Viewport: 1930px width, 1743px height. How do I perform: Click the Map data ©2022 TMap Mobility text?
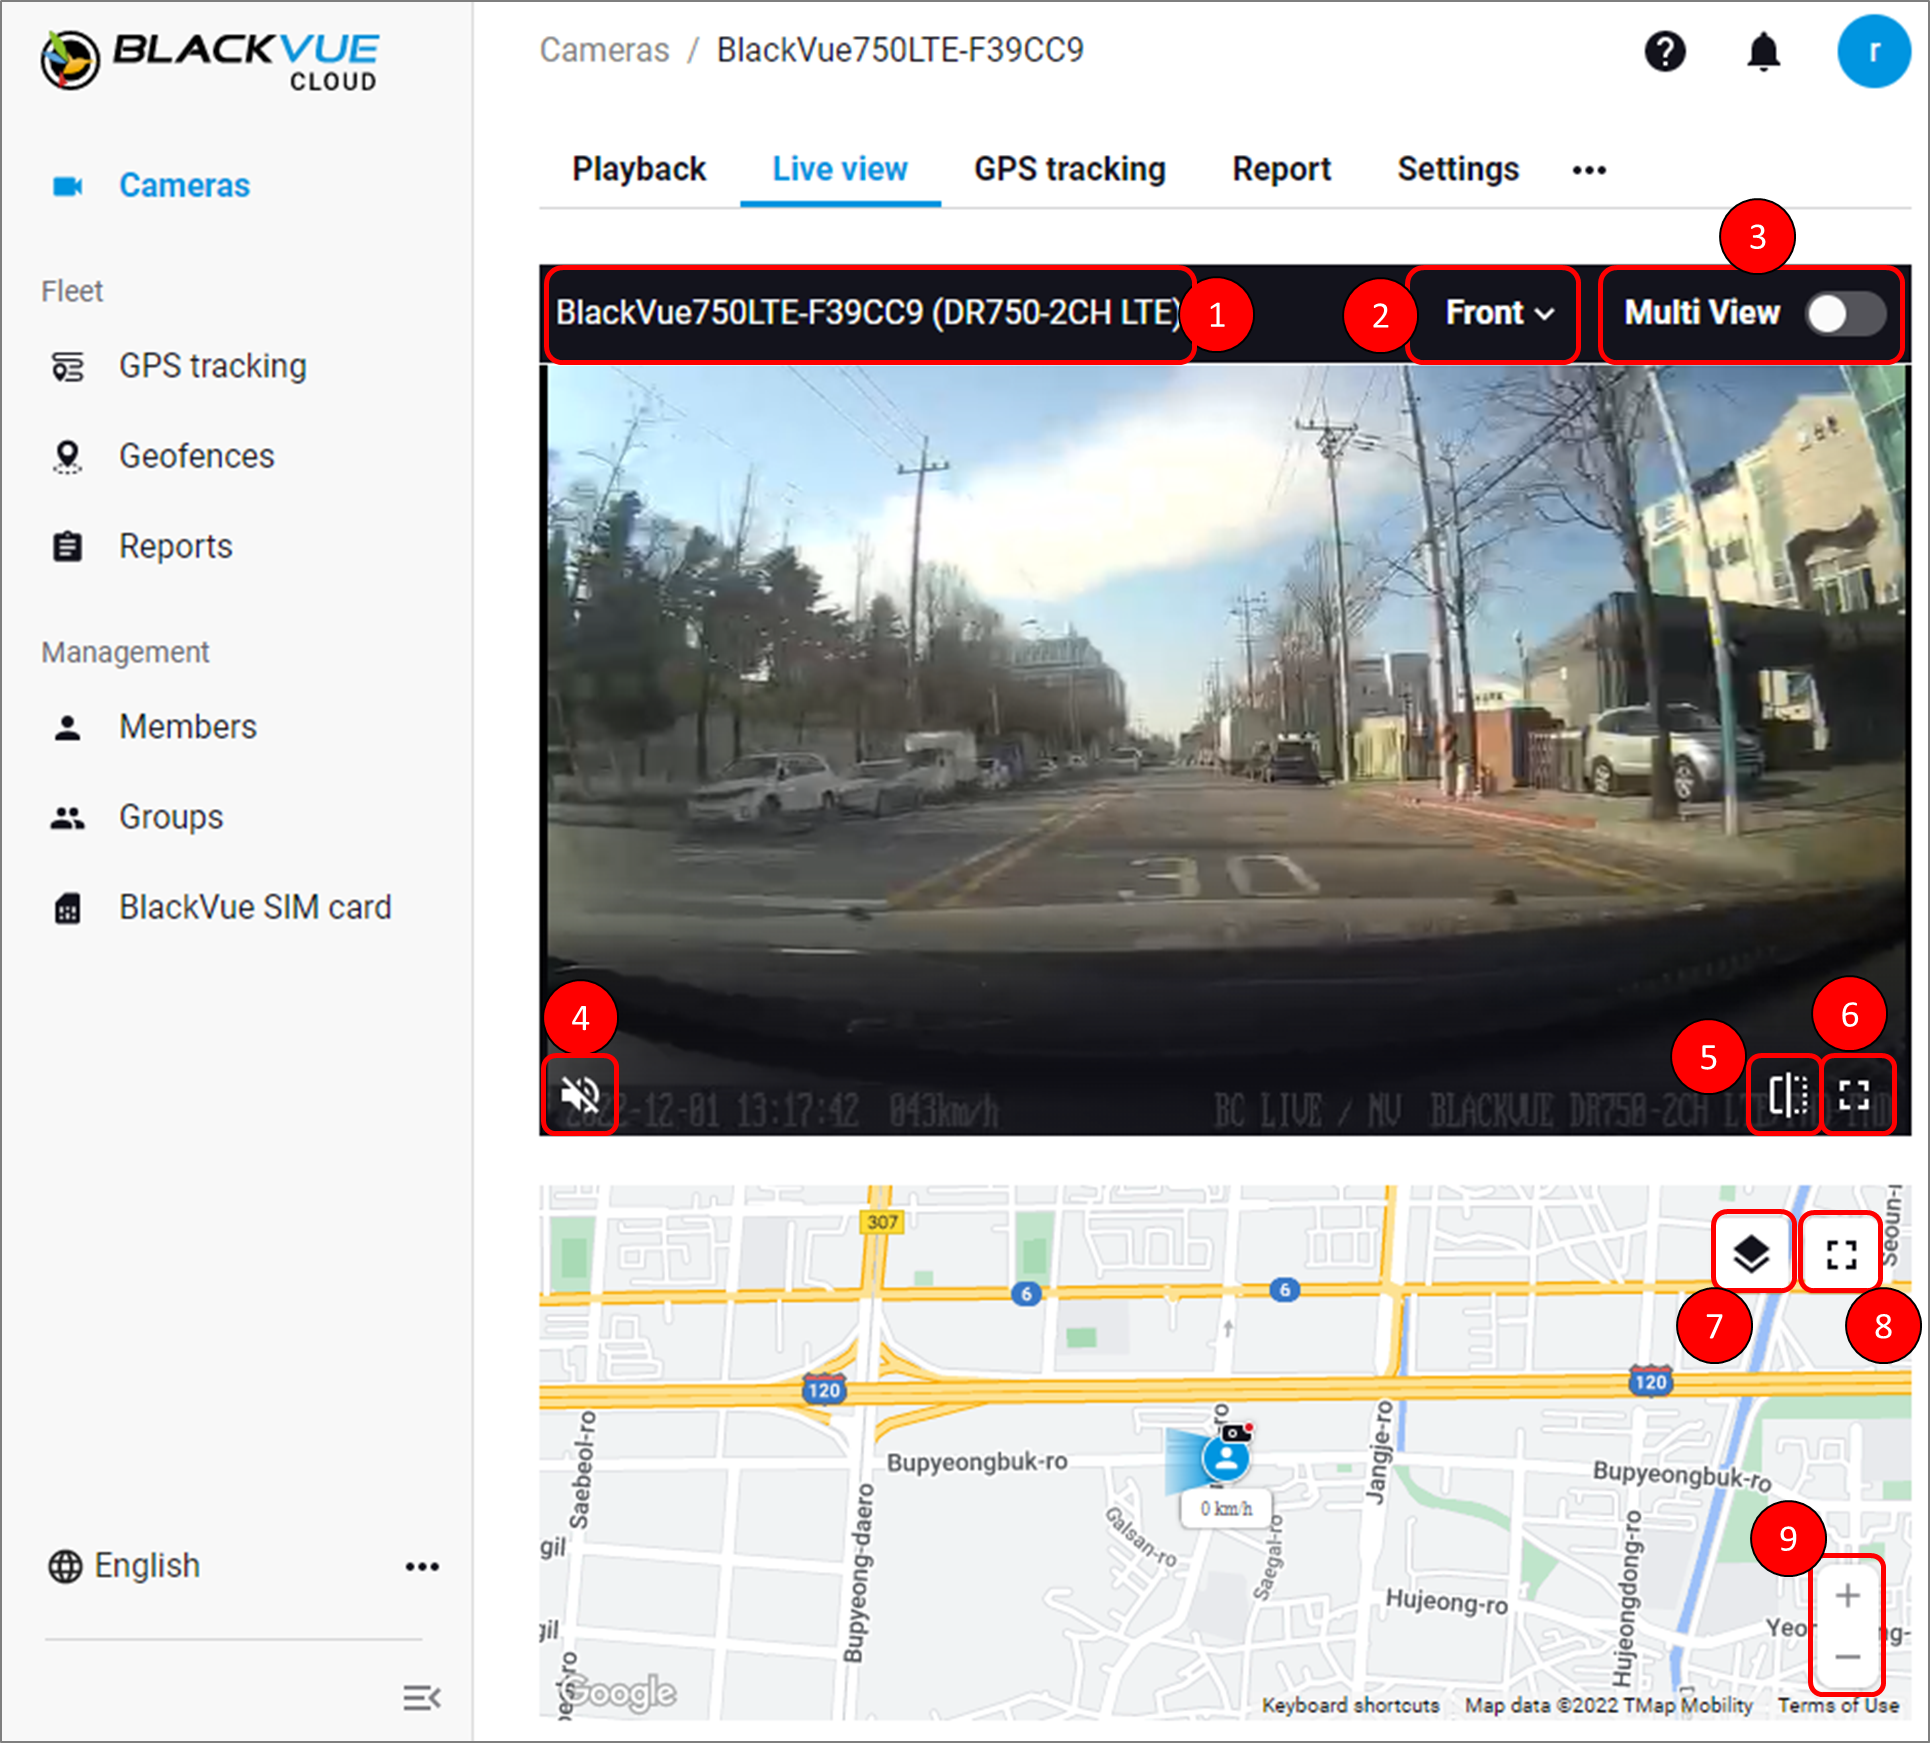click(1608, 1705)
